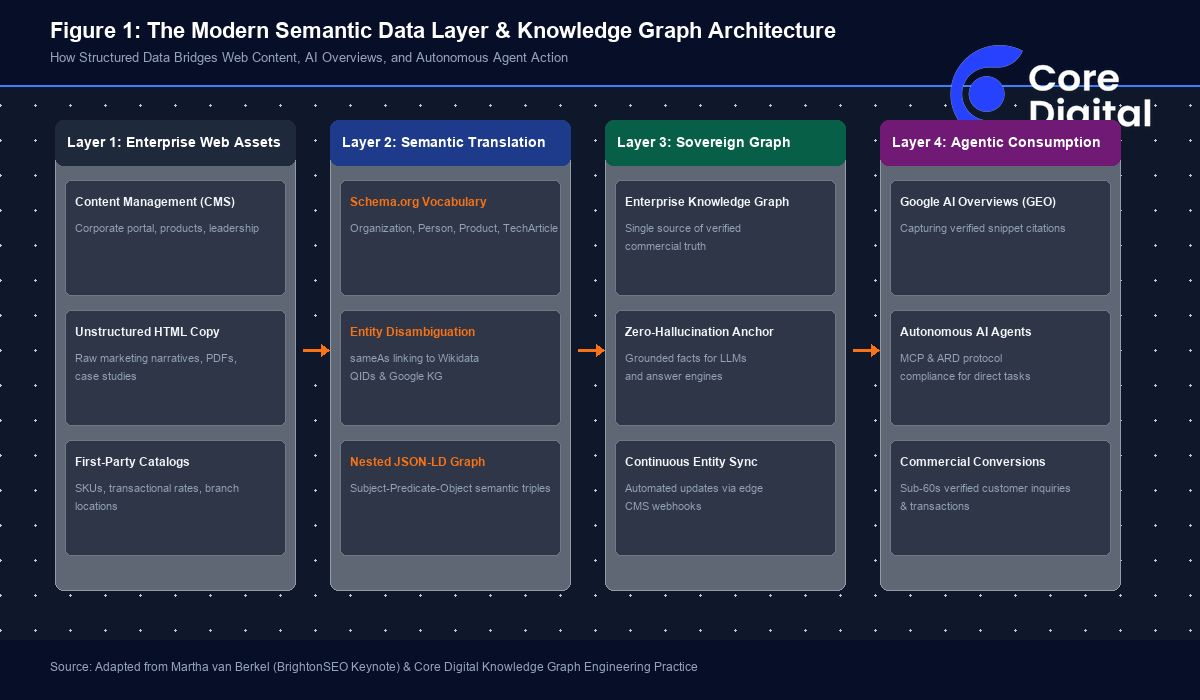The width and height of the screenshot is (1200, 700).
Task: Click 'sameAs linking to Wikidata' text
Action: pos(414,358)
